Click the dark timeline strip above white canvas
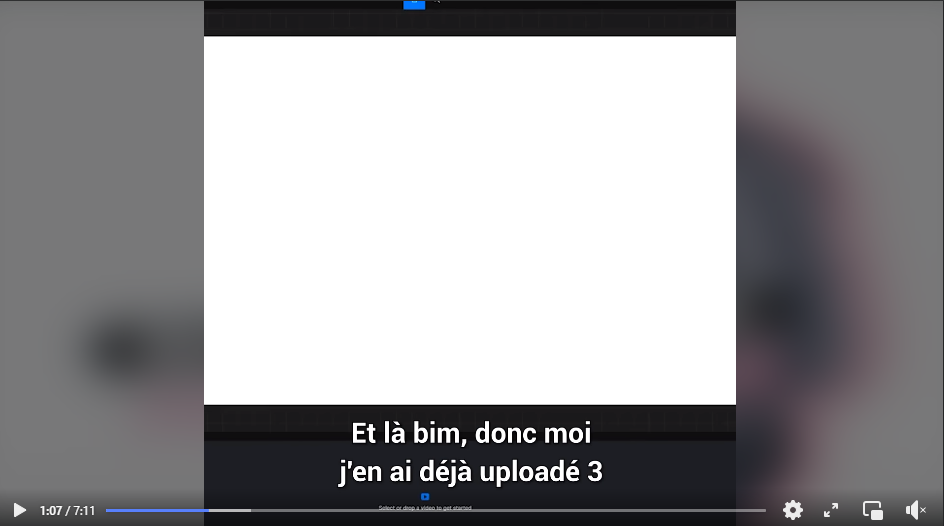This screenshot has width=944, height=526. click(470, 23)
